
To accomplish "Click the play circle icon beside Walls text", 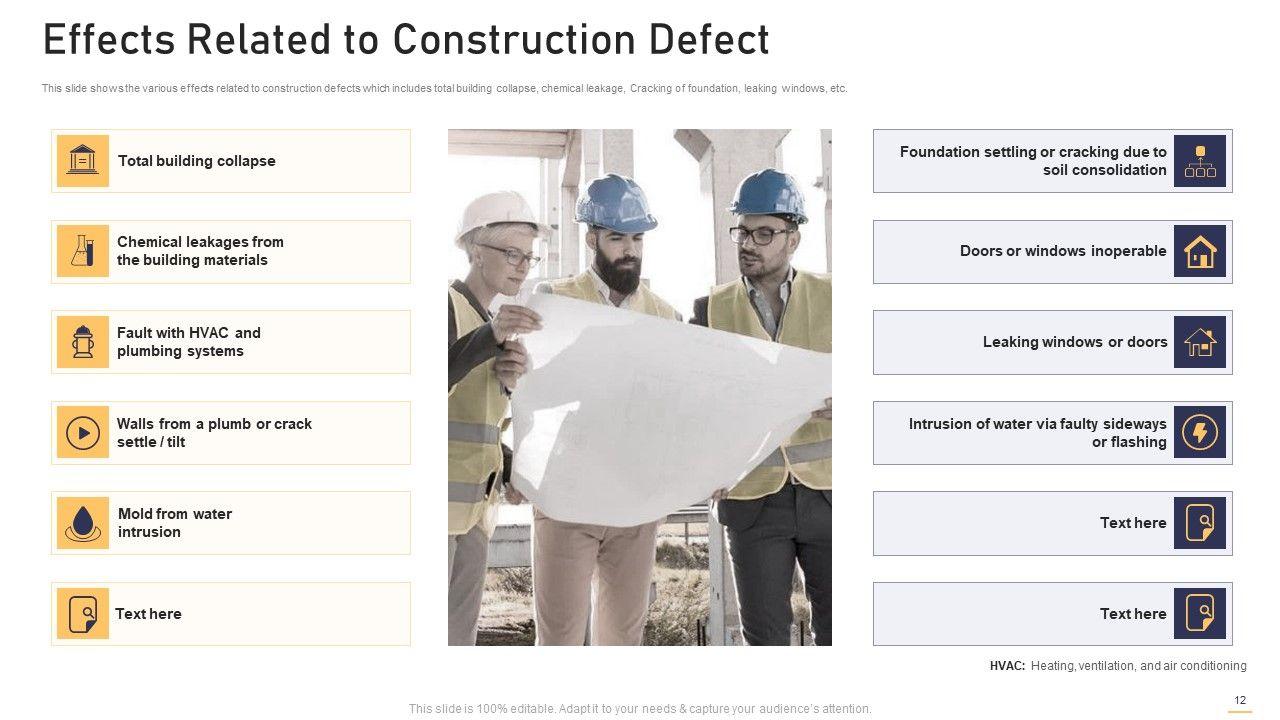I will tap(82, 433).
